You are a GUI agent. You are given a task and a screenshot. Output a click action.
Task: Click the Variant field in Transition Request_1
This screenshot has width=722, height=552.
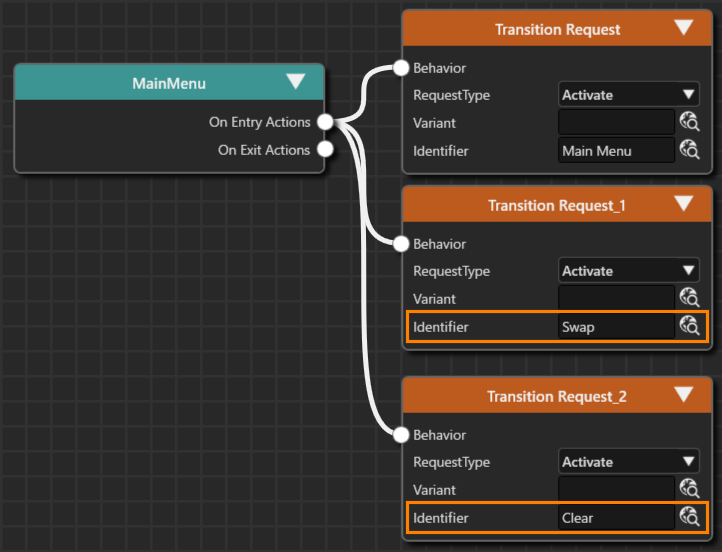617,298
